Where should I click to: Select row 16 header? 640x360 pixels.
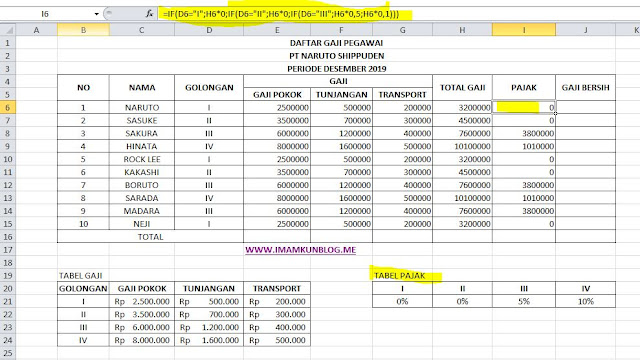tap(8, 237)
